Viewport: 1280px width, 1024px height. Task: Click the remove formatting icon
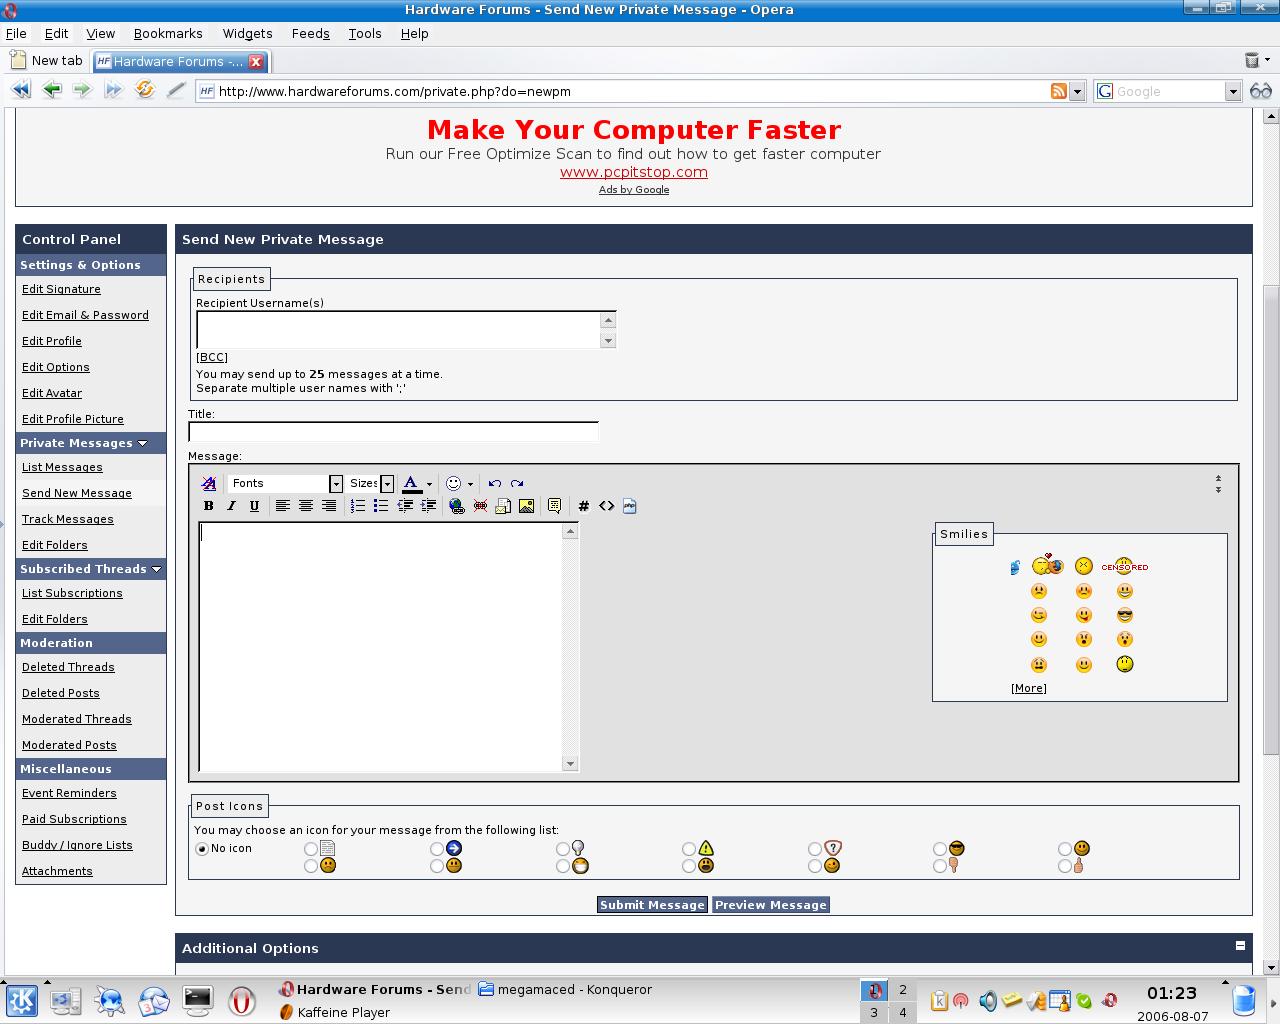[209, 483]
